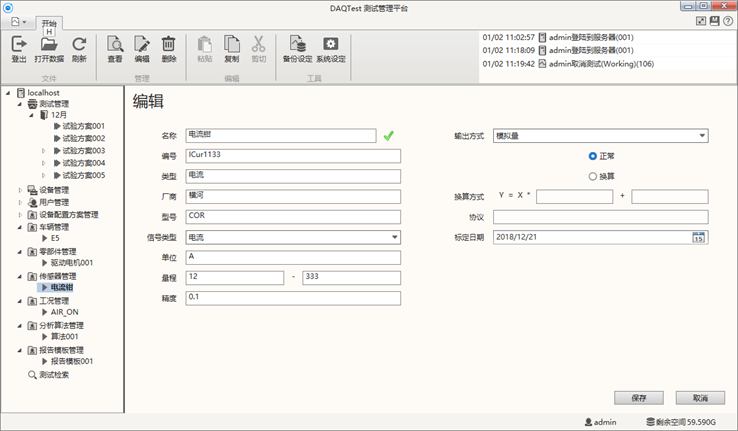Click the 取消 button
This screenshot has width=738, height=431.
[700, 397]
